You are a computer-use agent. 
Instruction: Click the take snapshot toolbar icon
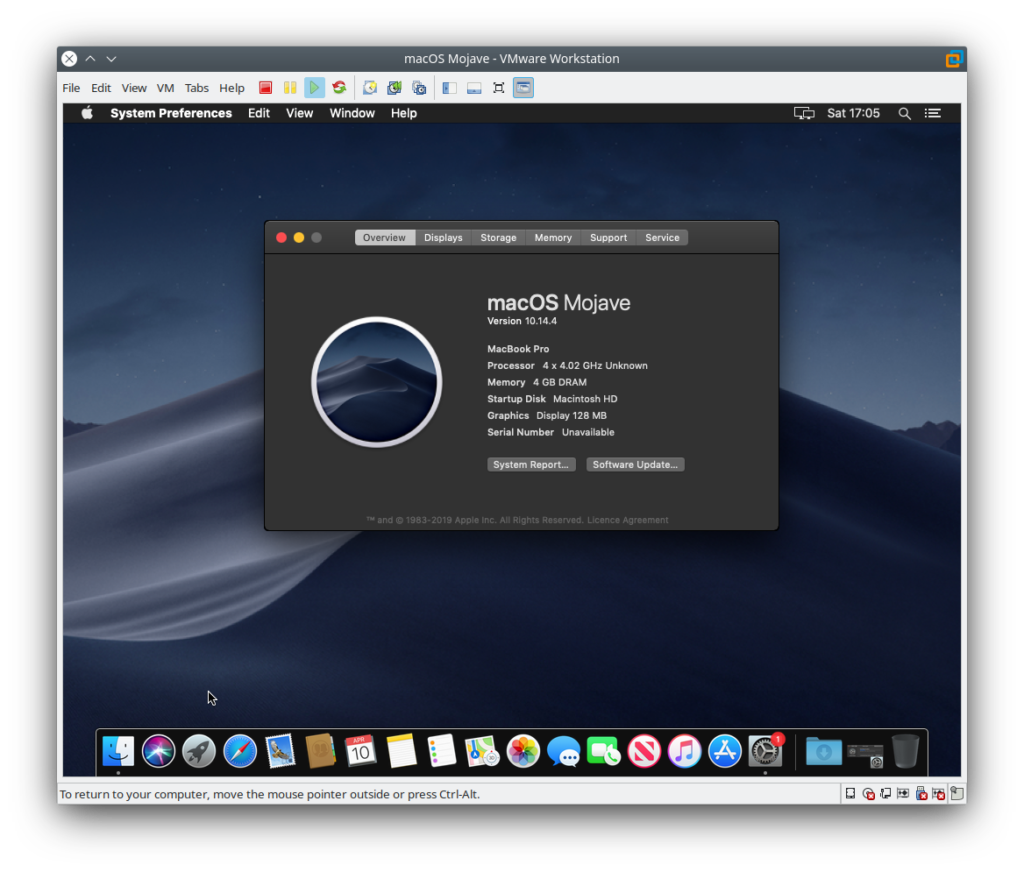[370, 88]
